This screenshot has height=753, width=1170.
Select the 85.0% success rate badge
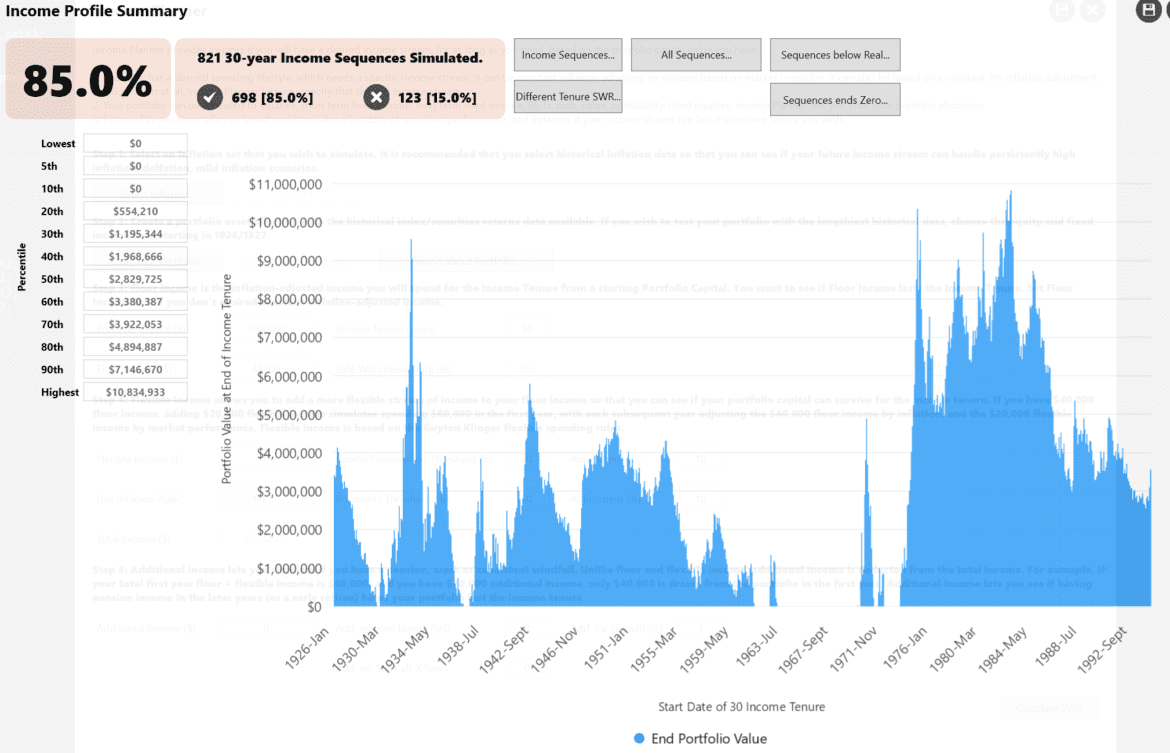pyautogui.click(x=88, y=78)
